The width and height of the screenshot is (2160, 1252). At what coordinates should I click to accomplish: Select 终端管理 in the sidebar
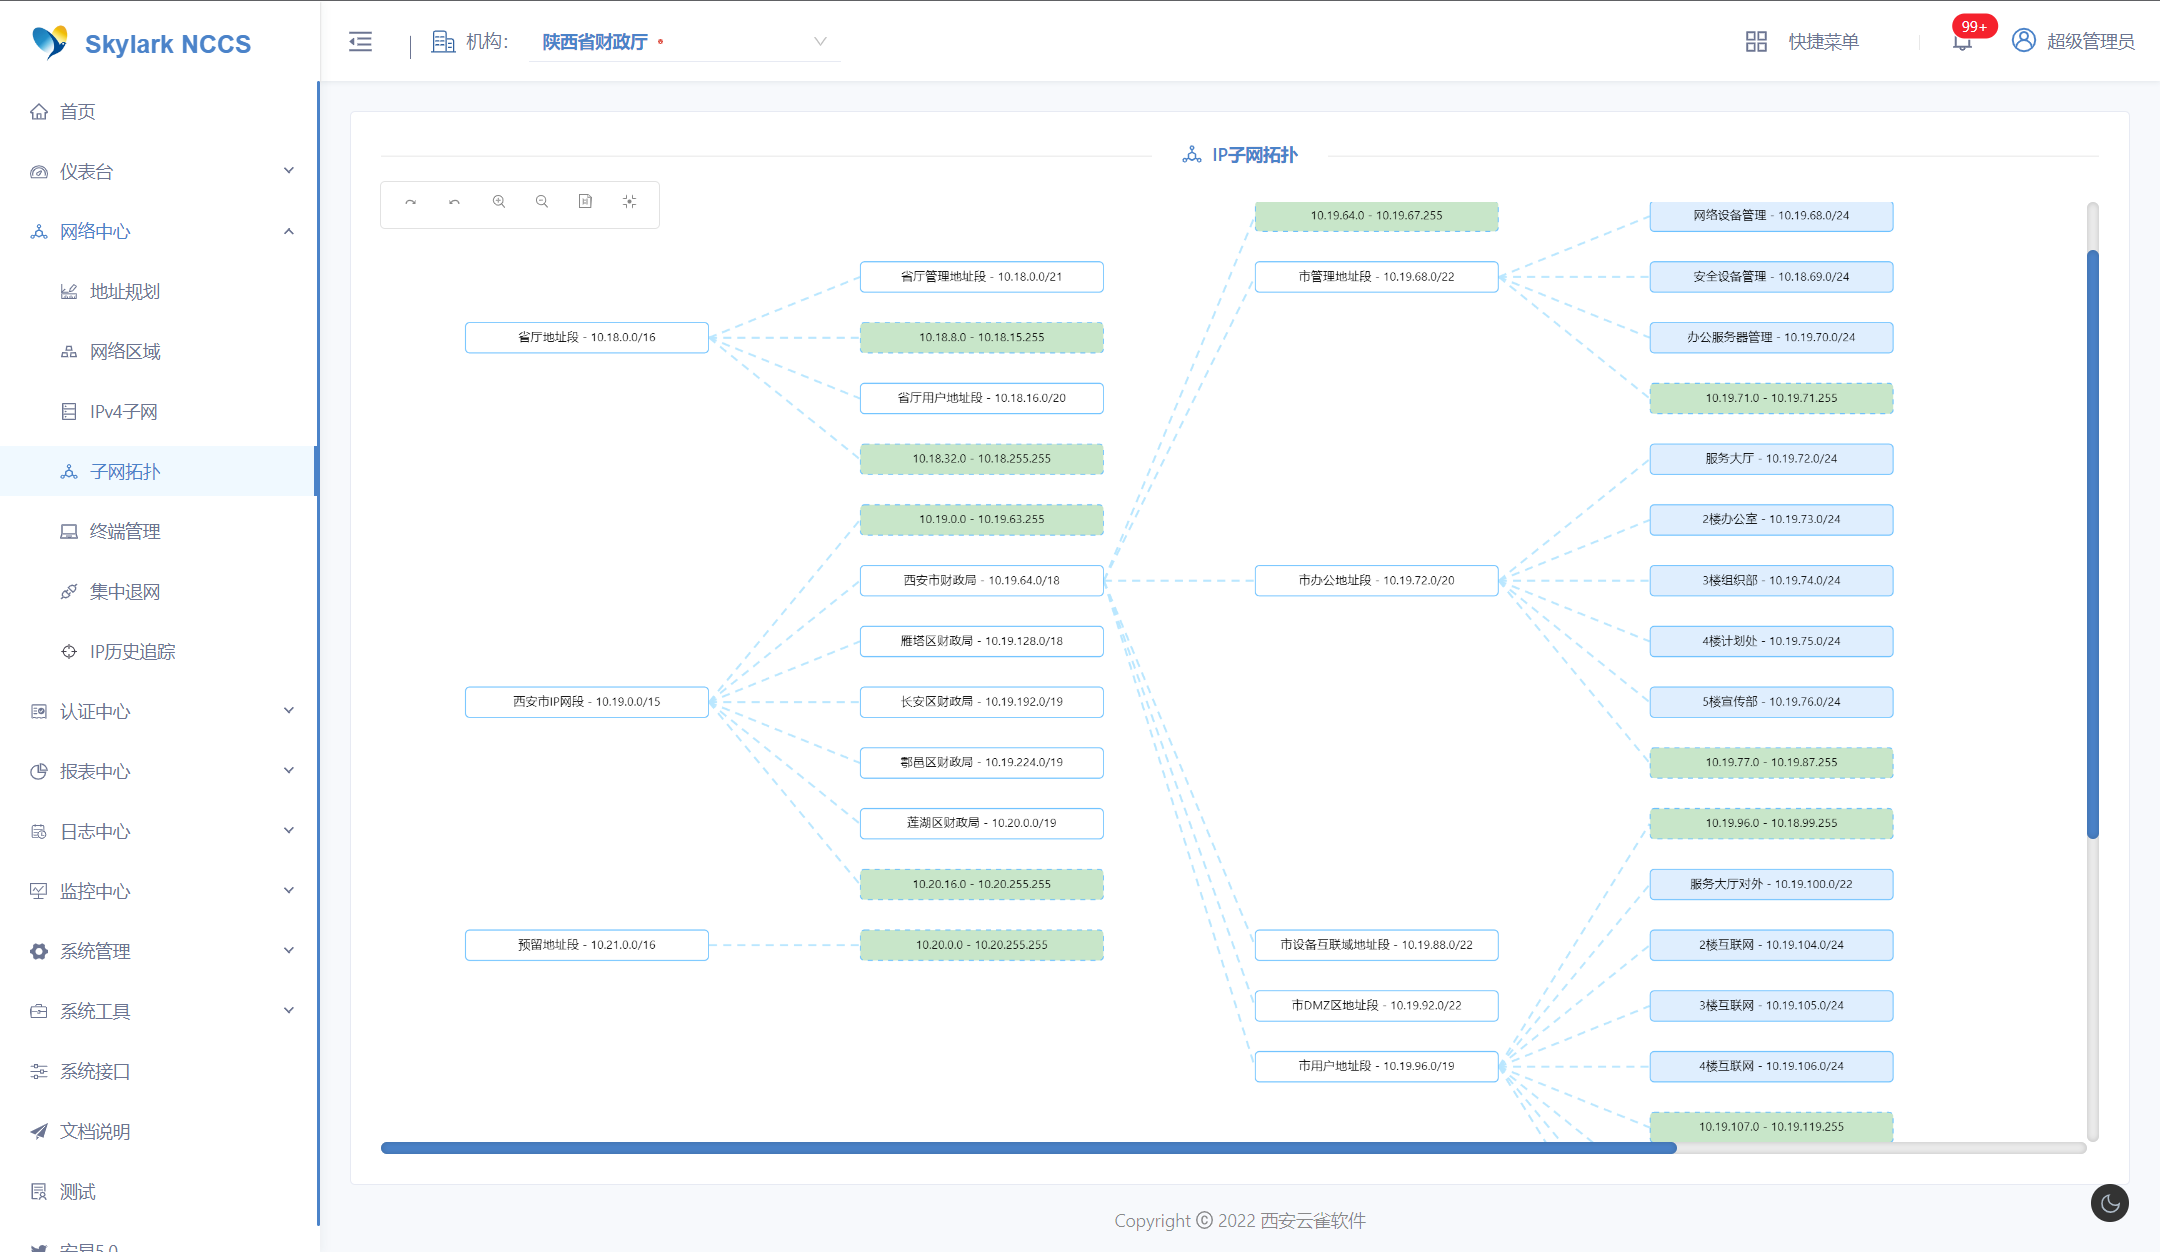tap(125, 532)
